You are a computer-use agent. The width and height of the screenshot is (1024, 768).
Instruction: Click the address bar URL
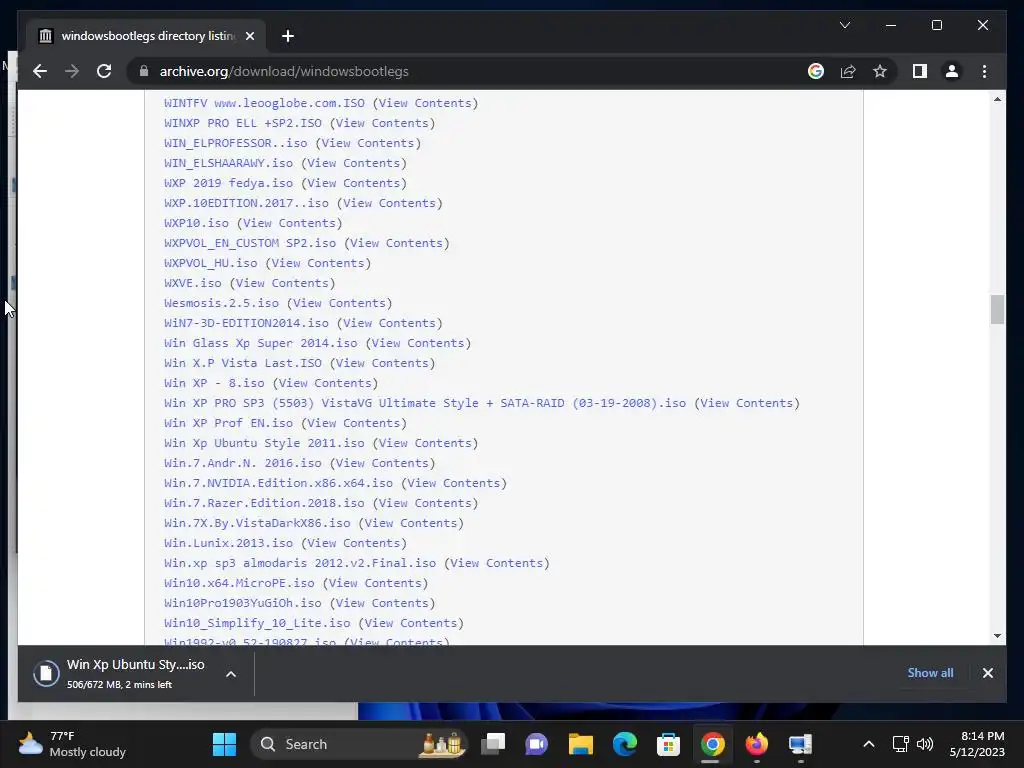coord(283,71)
